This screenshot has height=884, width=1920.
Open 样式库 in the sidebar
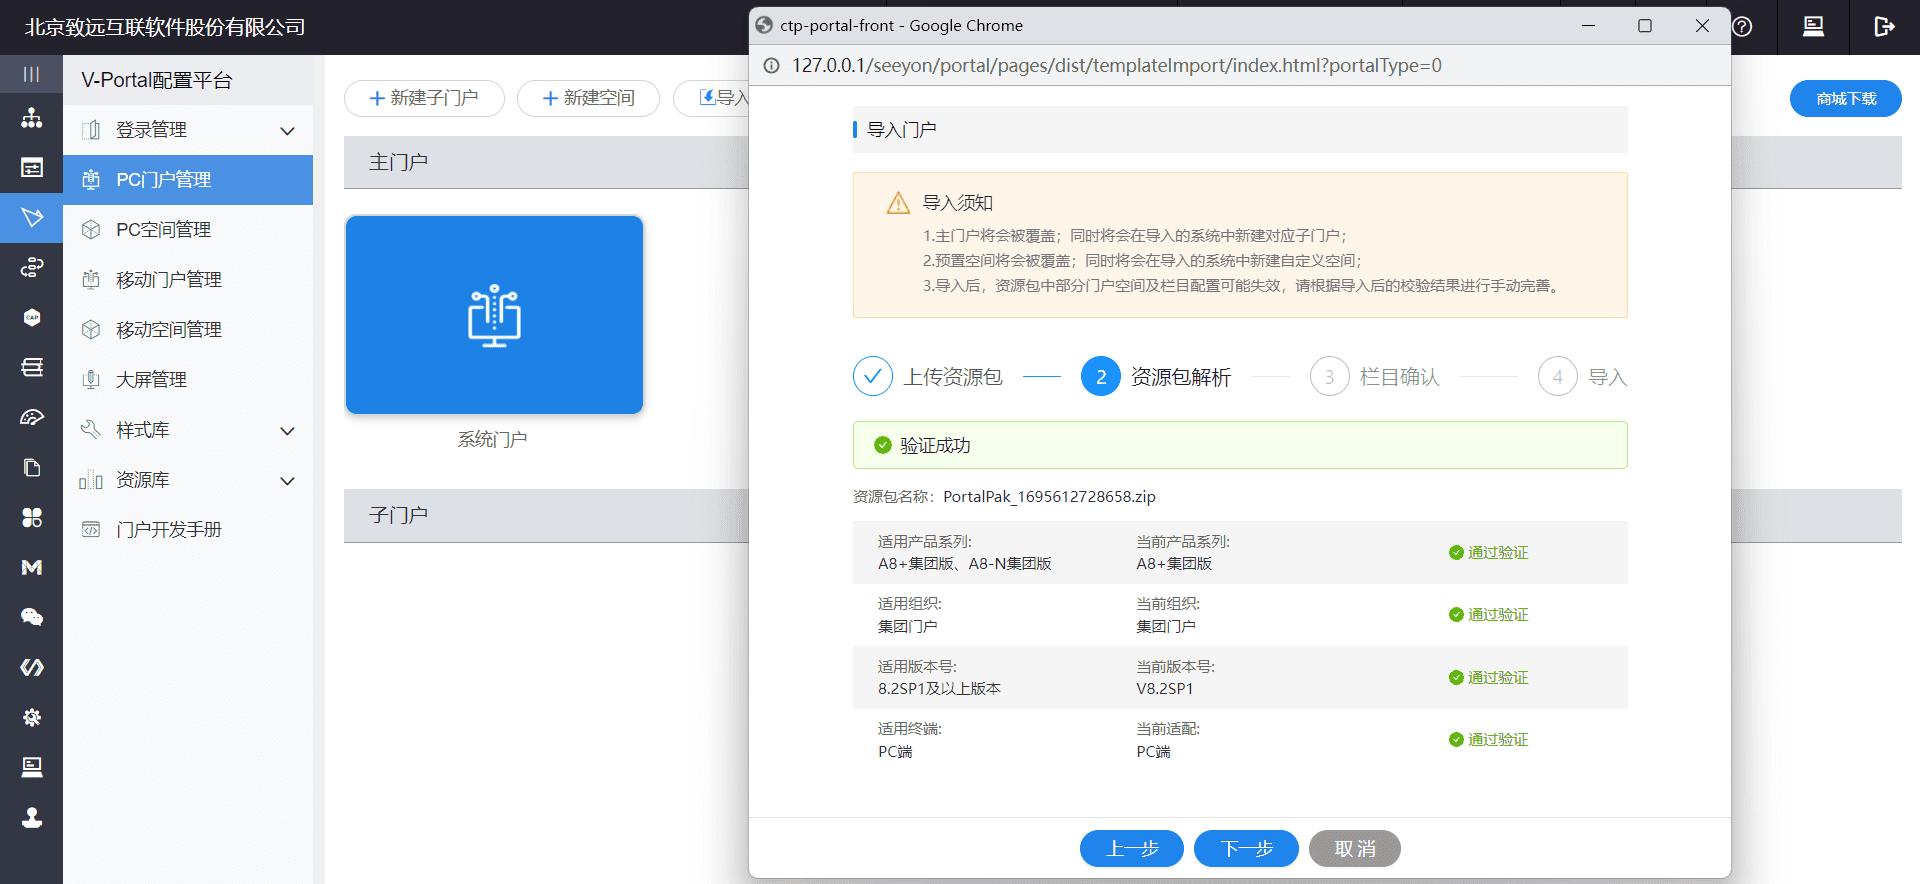tap(188, 430)
